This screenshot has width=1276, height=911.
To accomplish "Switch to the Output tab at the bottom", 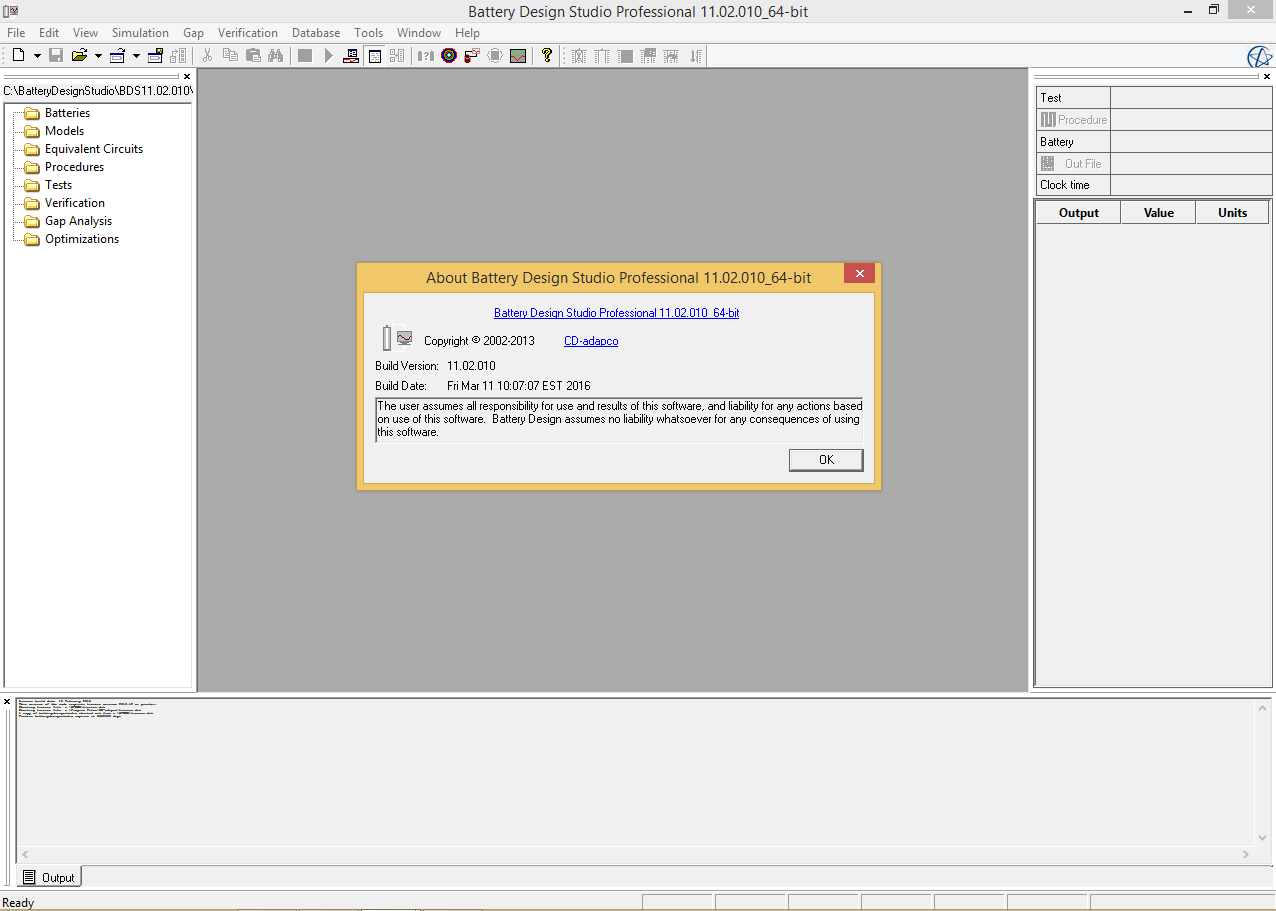I will tap(49, 877).
